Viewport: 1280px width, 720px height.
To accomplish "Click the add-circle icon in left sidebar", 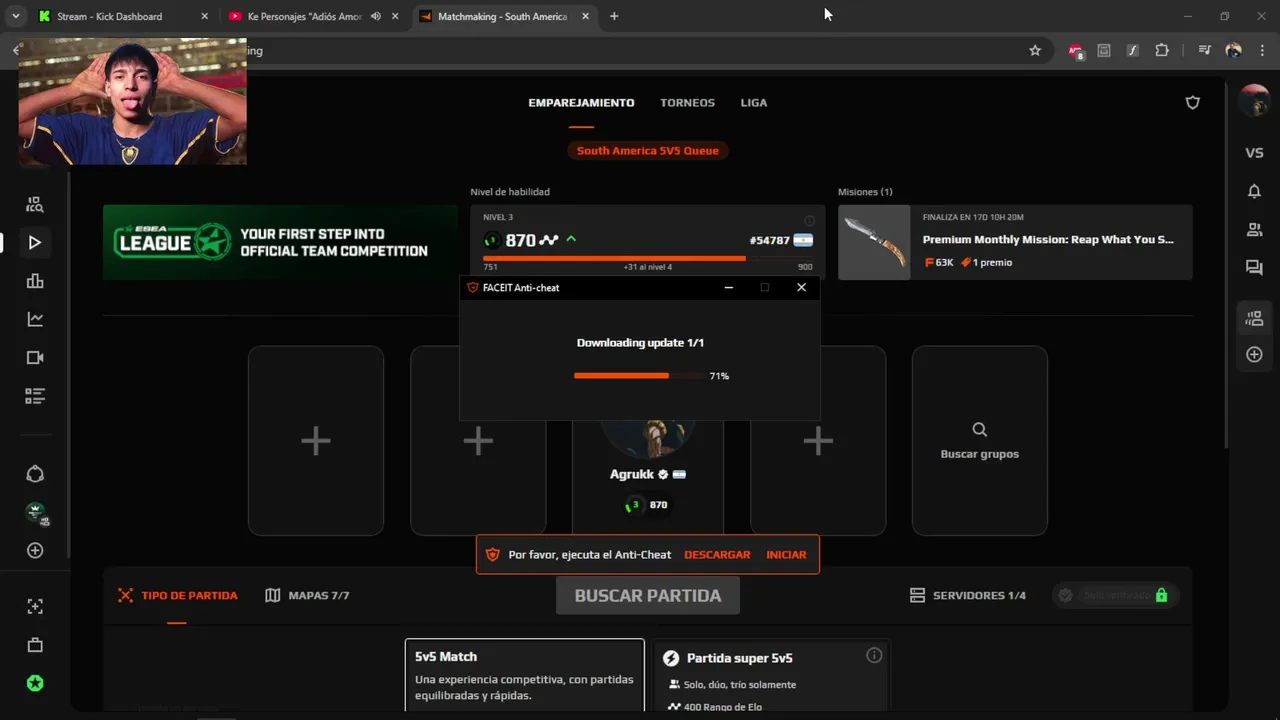I will pyautogui.click(x=35, y=551).
